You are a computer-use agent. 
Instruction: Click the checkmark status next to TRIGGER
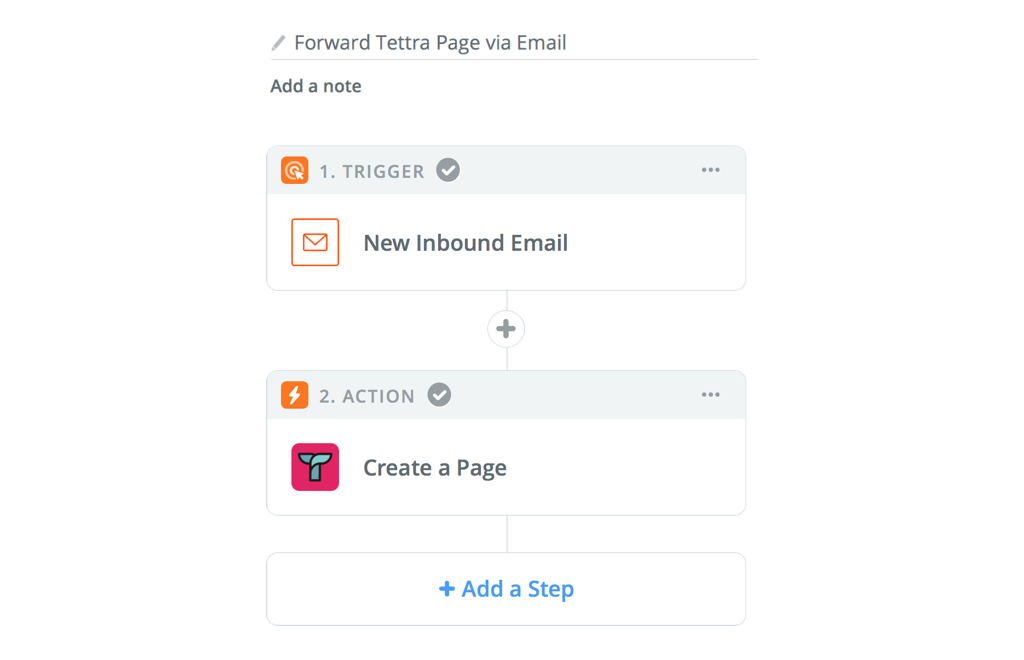click(x=448, y=171)
